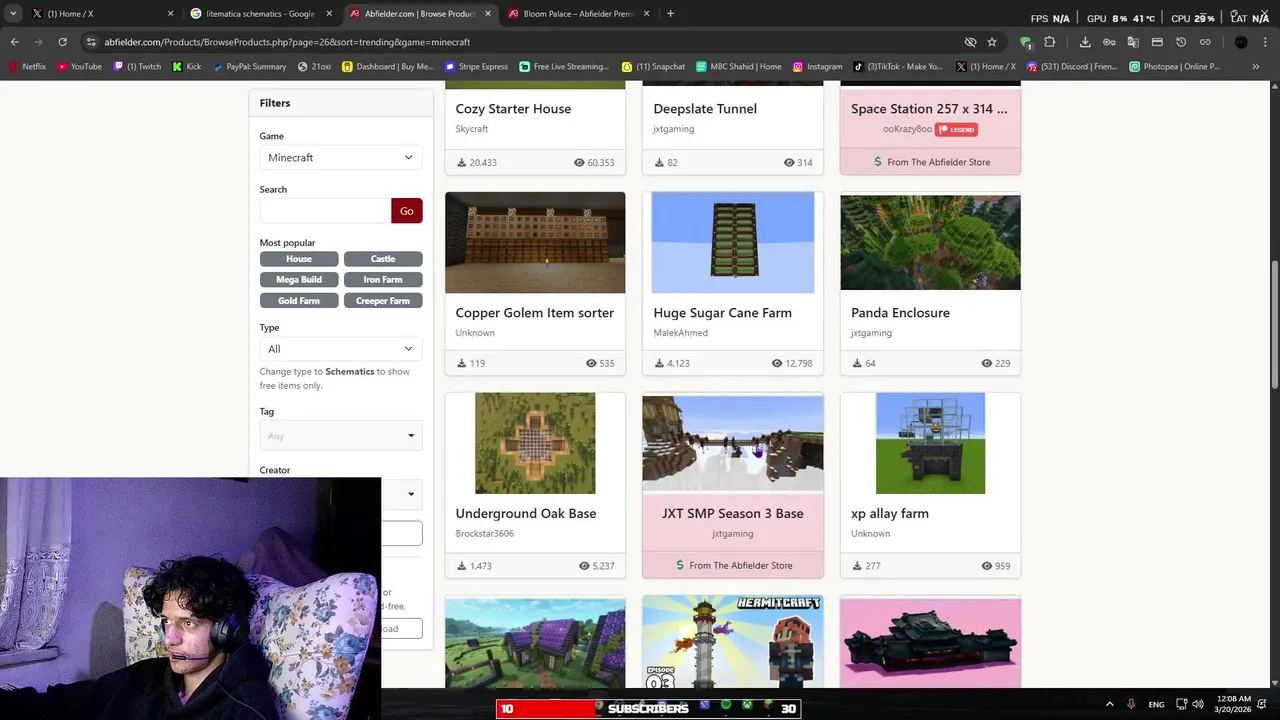This screenshot has width=1280, height=720.
Task: Click the download icon on Underground Oak Base
Action: click(462, 566)
